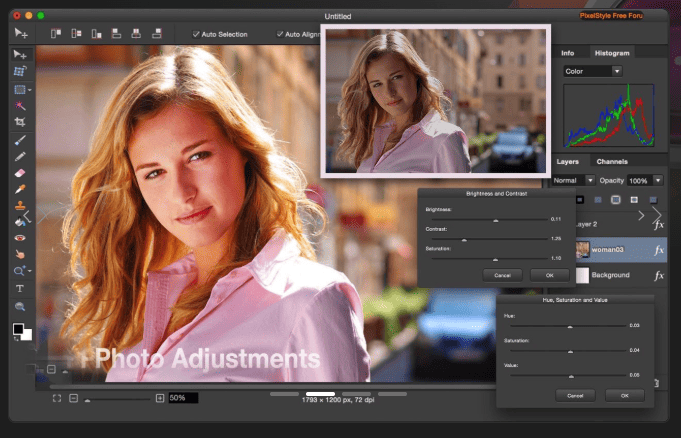Click the move tool icon in options bar
The height and width of the screenshot is (438, 681).
coord(21,33)
